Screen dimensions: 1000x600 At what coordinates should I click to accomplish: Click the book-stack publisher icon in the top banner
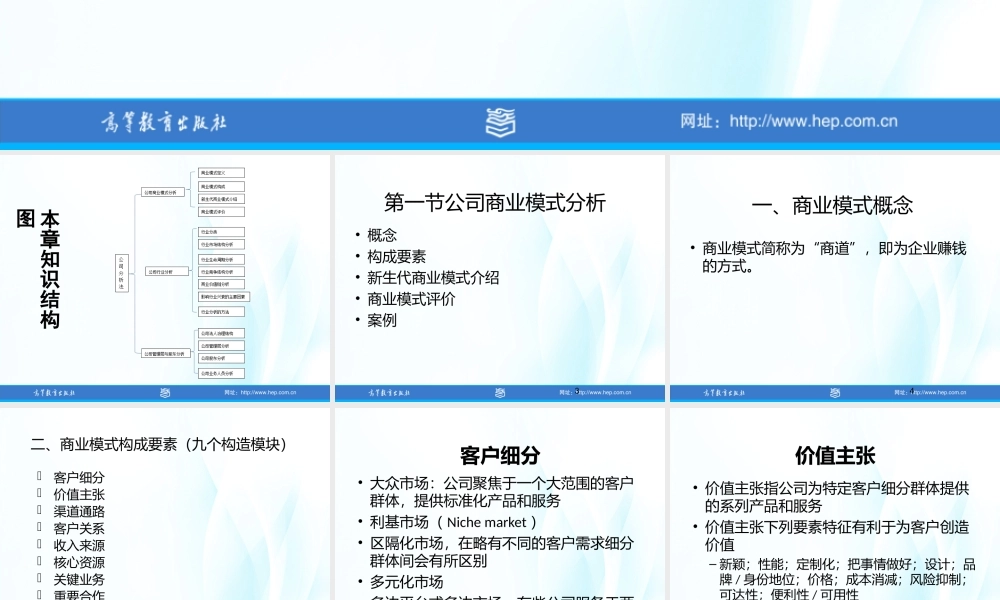500,122
